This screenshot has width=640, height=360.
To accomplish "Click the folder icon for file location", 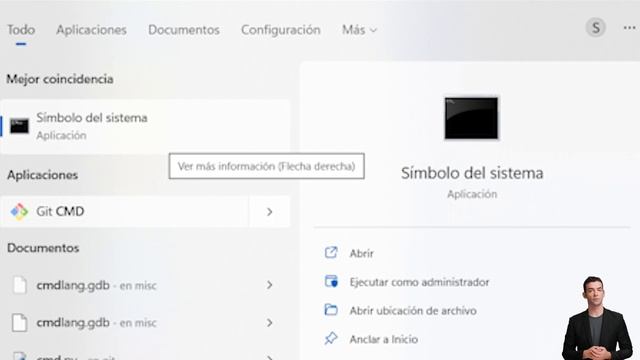I will (x=331, y=310).
